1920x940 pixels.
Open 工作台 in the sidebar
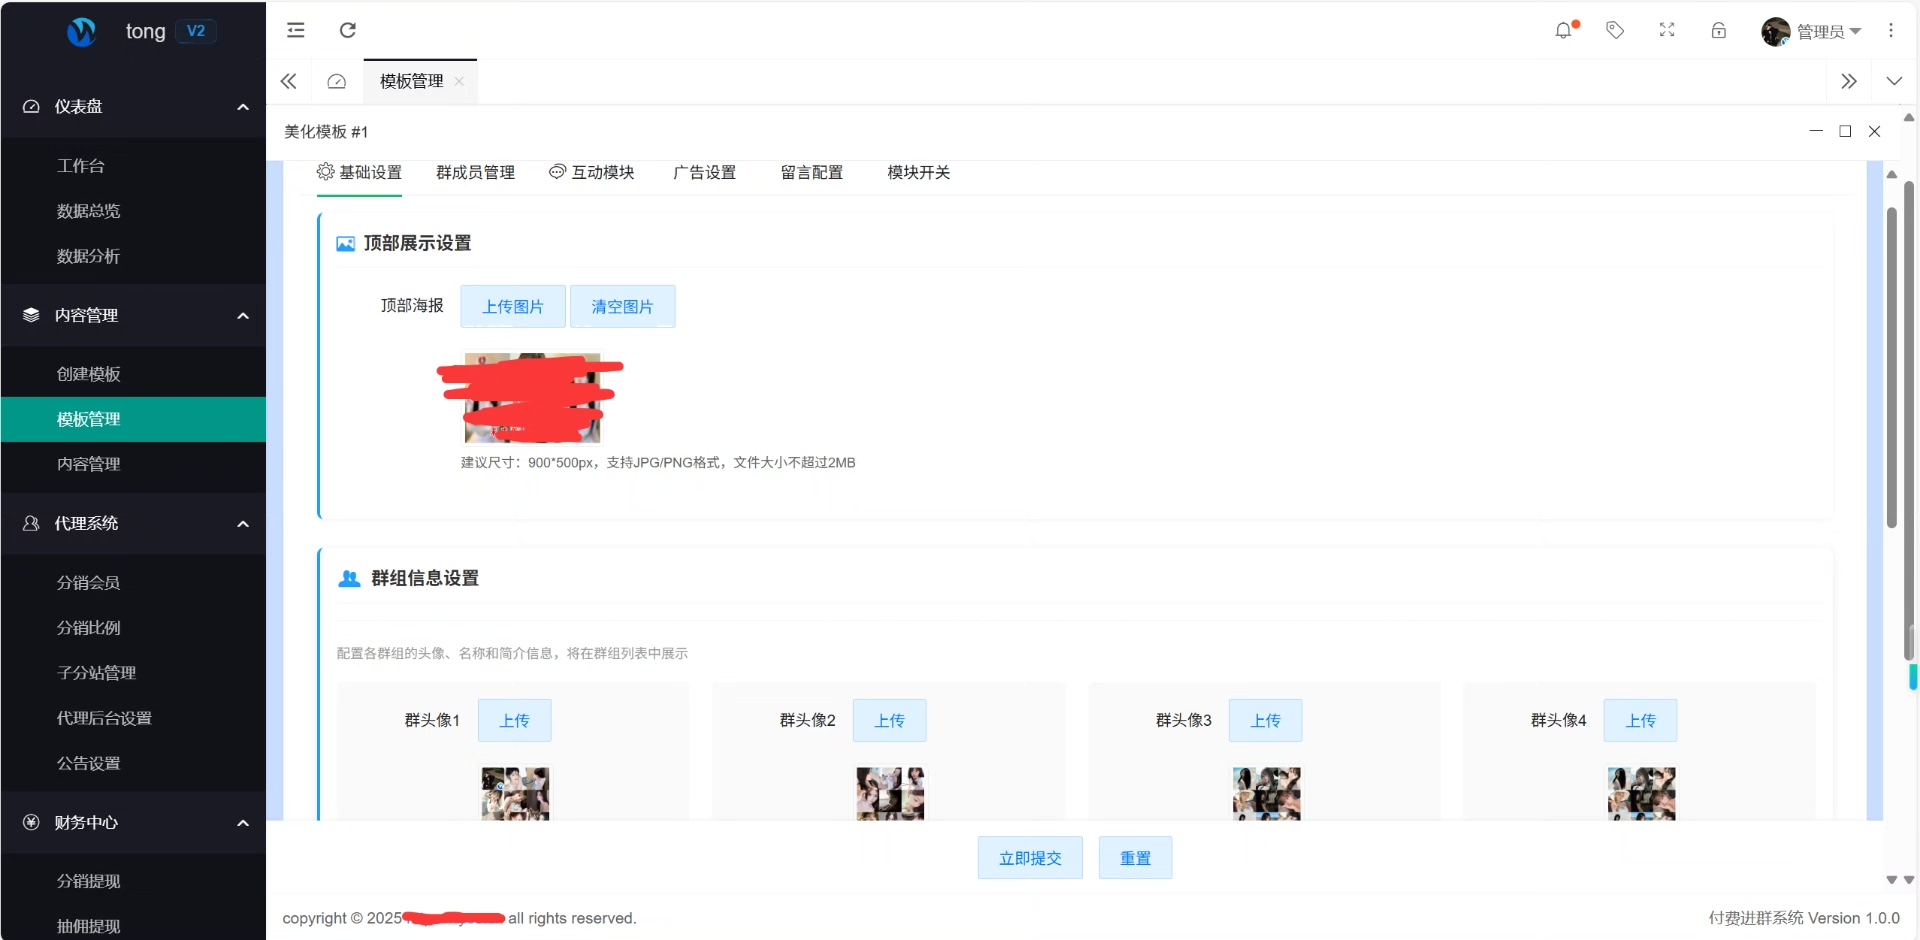tap(133, 166)
